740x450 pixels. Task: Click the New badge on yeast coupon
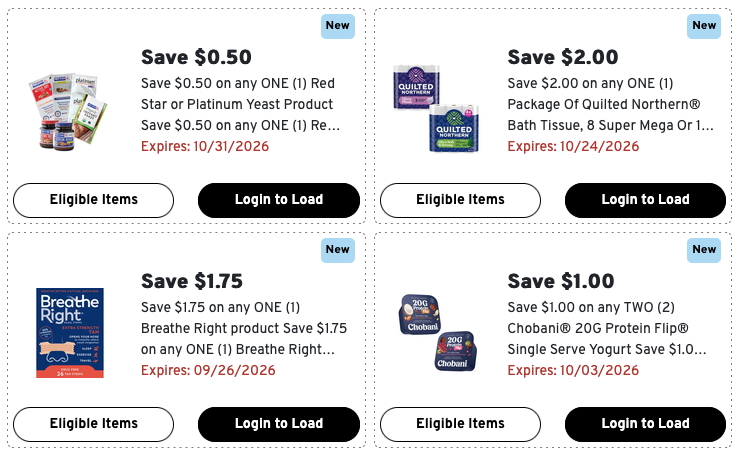[337, 26]
